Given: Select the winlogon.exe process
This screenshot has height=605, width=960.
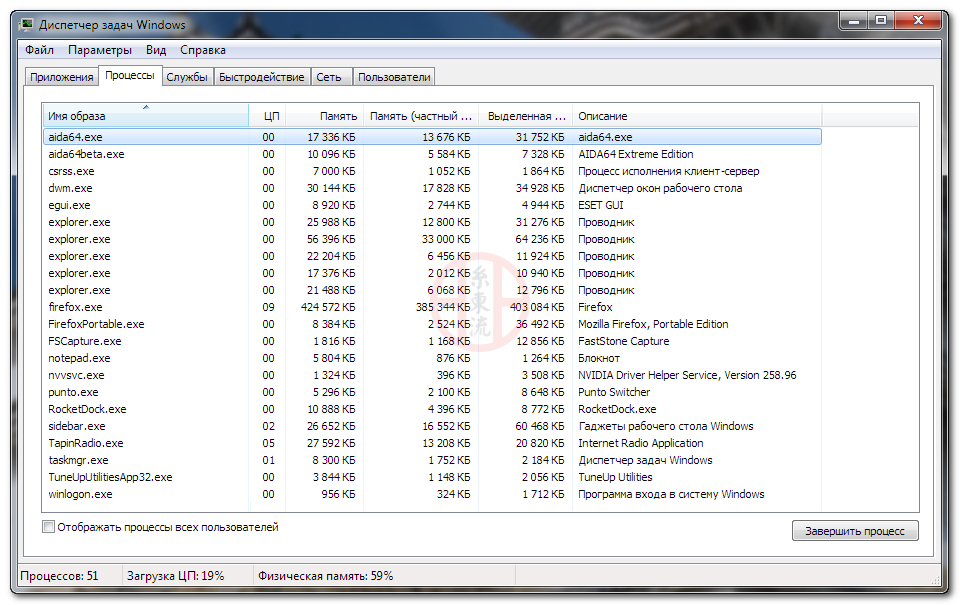Looking at the screenshot, I should 432,494.
